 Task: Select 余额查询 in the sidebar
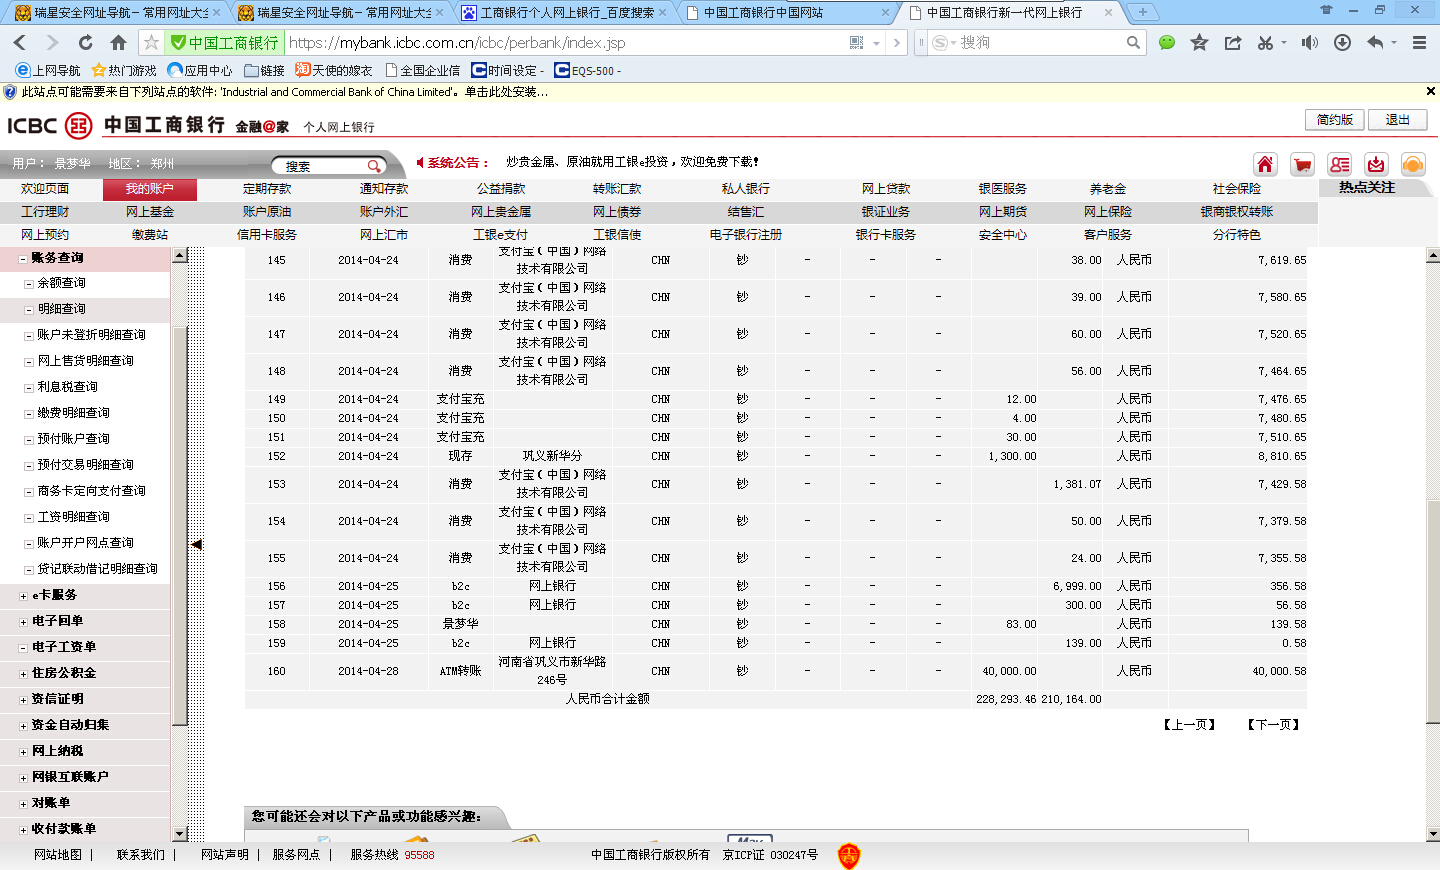61,283
